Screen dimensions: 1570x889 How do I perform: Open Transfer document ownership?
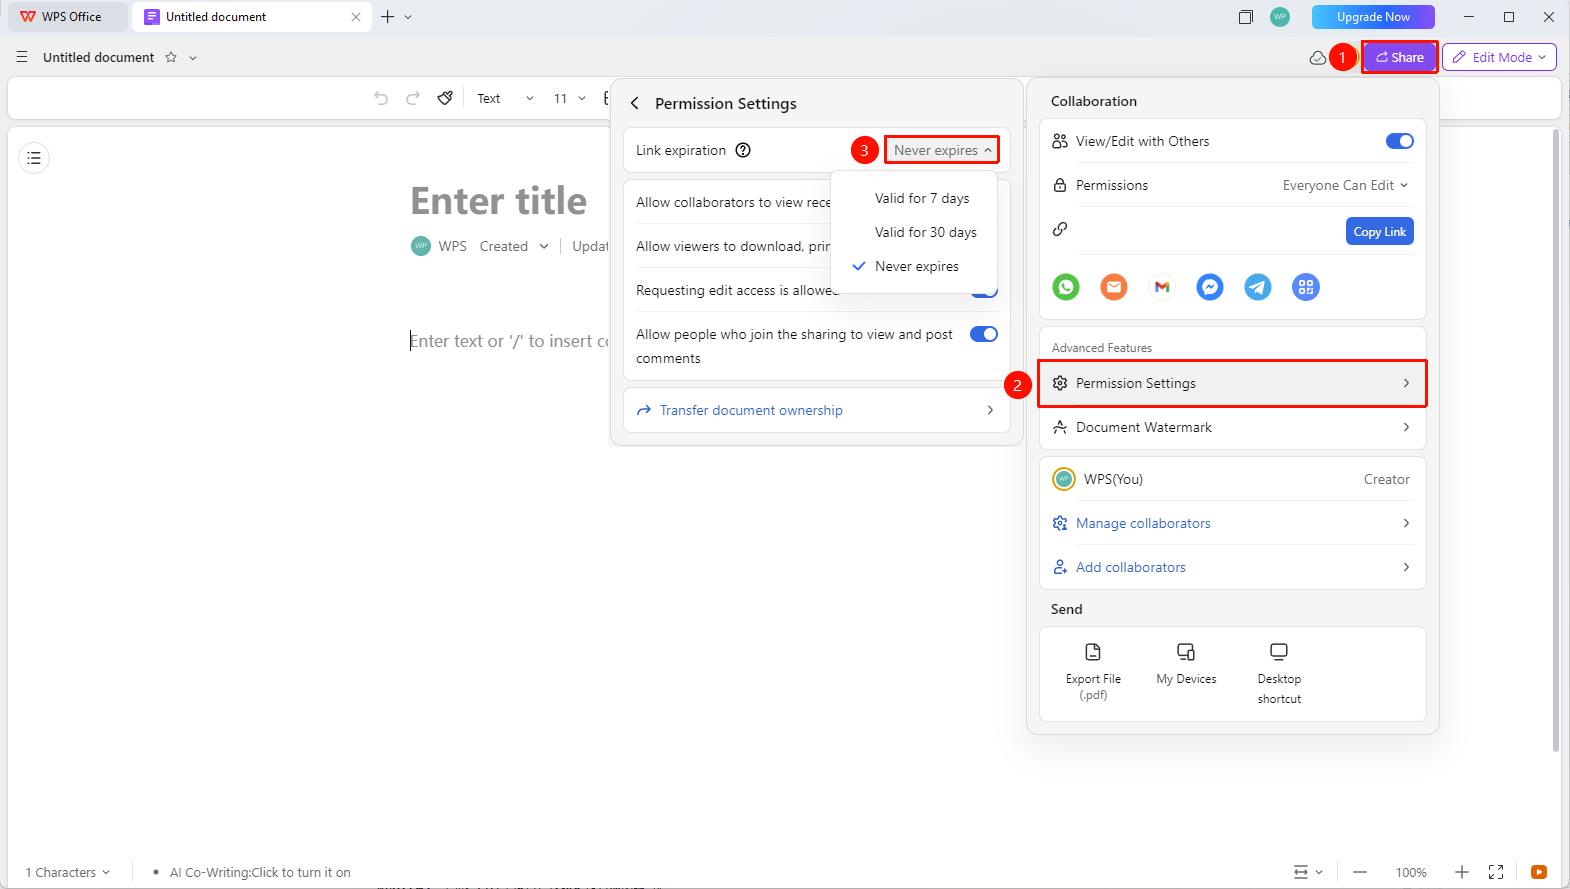pos(817,410)
